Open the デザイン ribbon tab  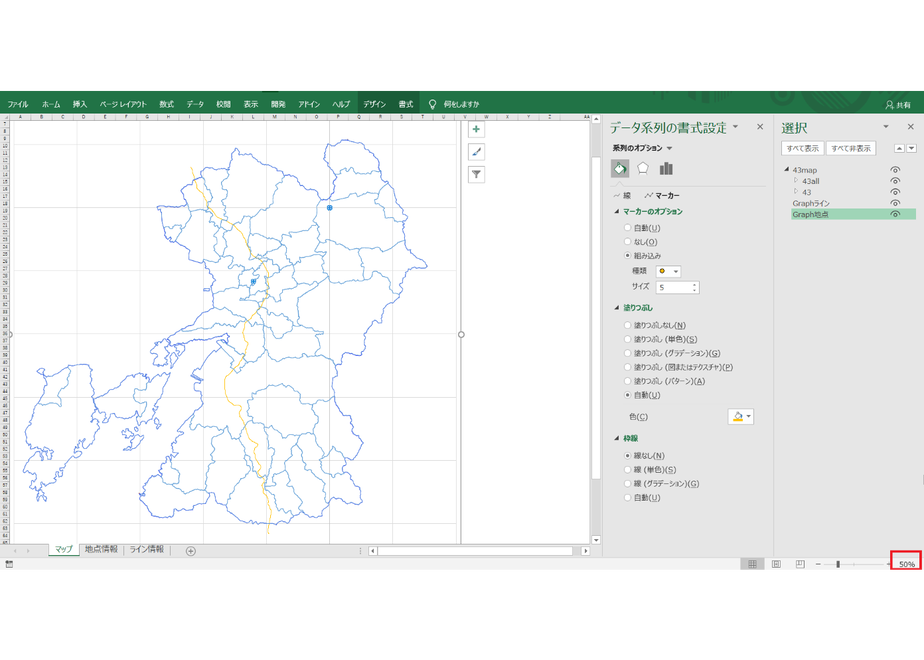coord(374,104)
